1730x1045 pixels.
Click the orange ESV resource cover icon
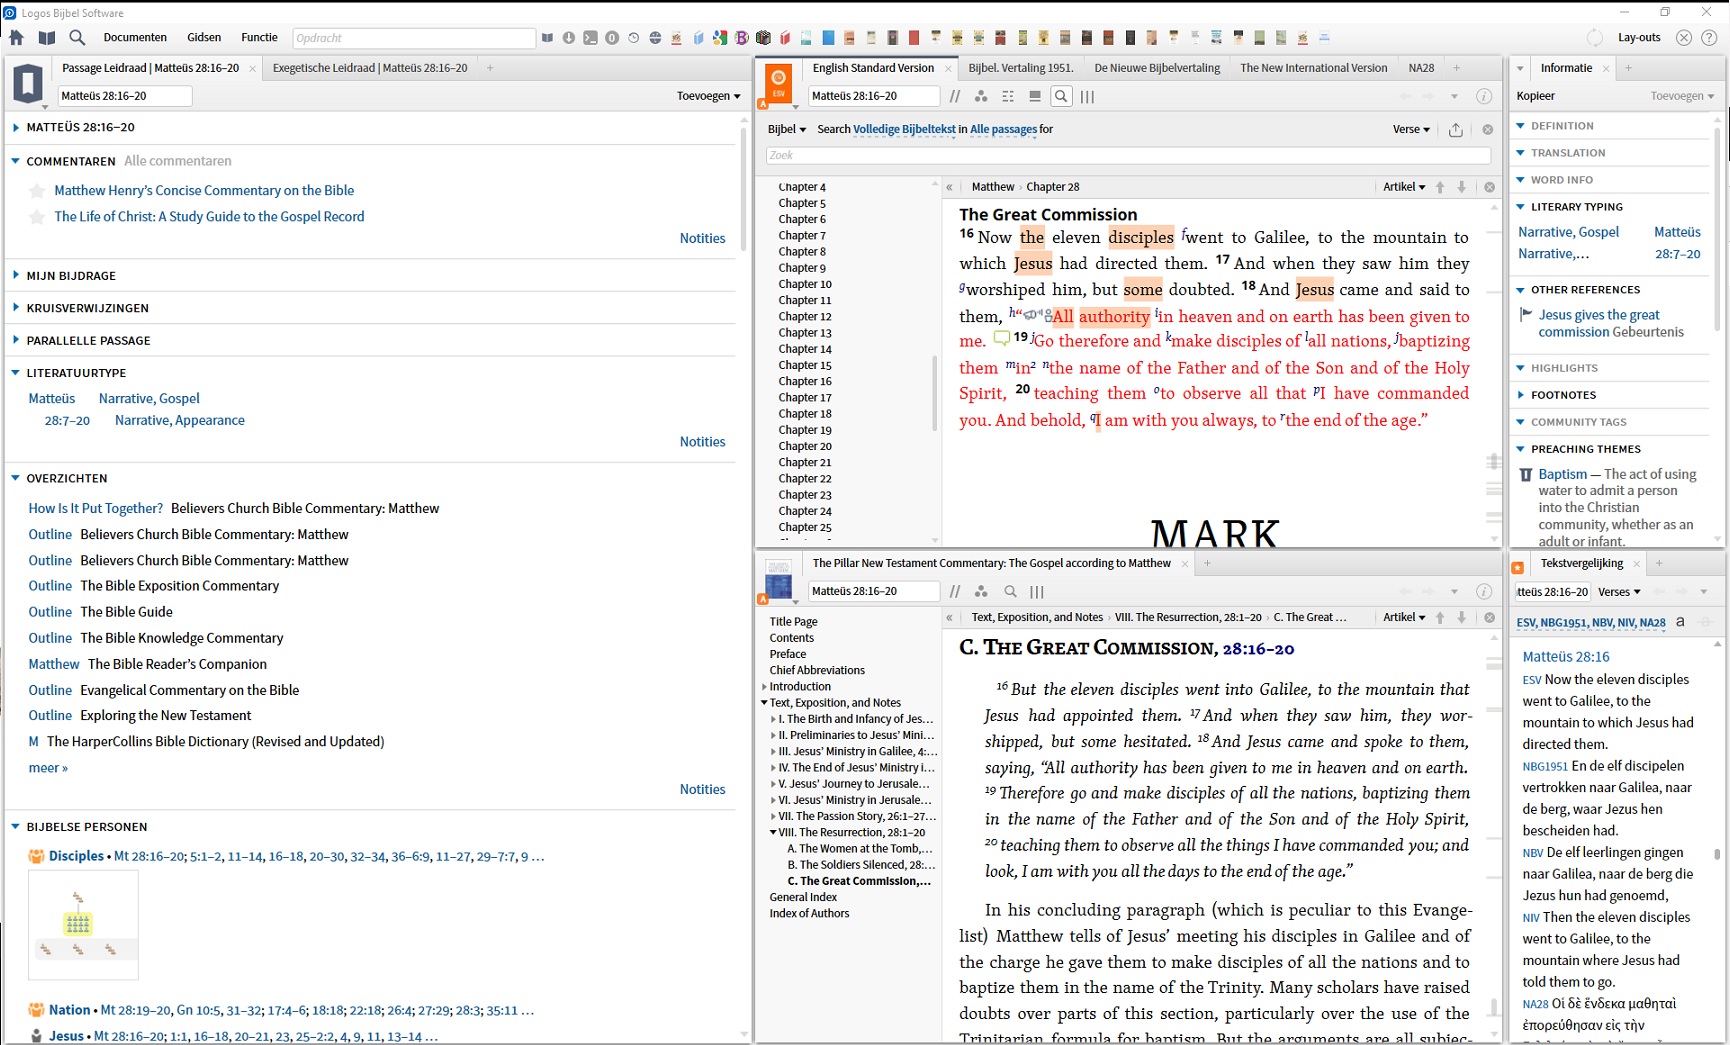pos(778,81)
